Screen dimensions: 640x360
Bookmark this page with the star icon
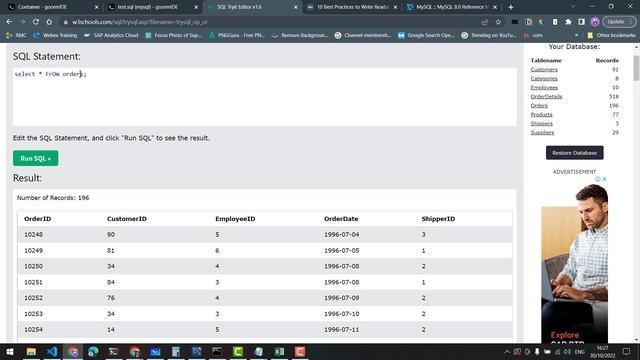[x=498, y=22]
